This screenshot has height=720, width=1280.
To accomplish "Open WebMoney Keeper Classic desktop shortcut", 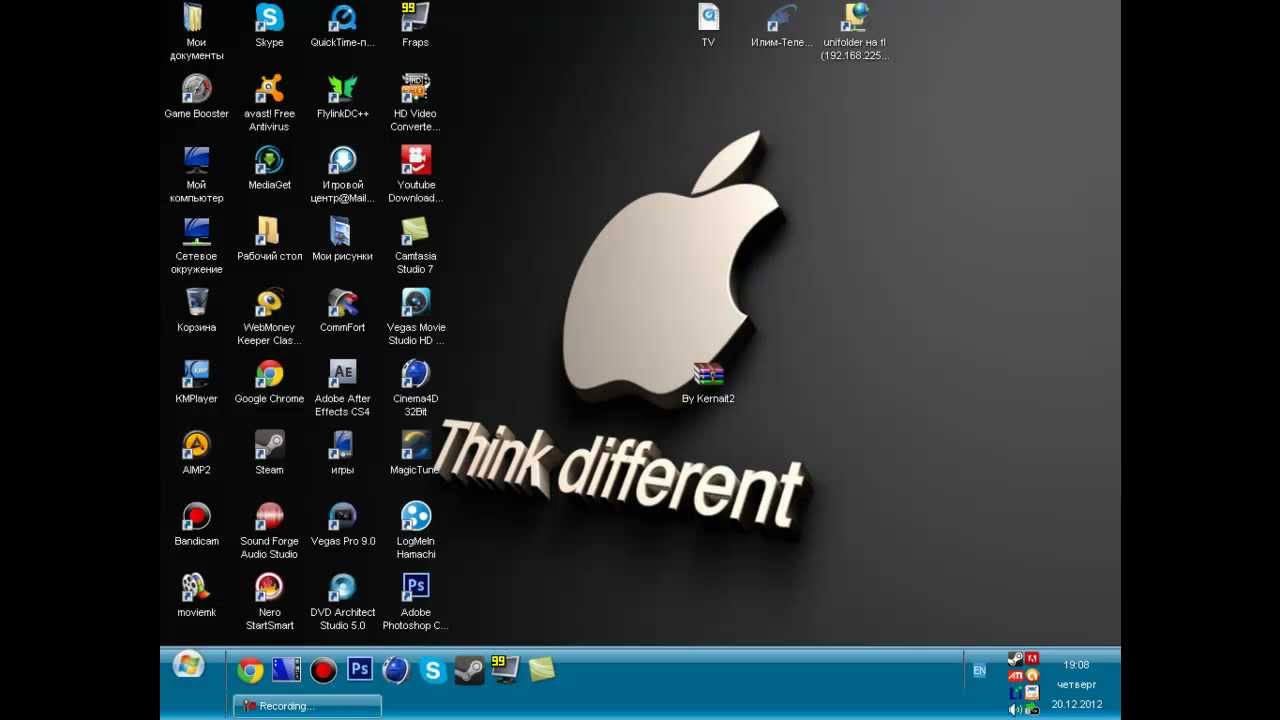I will click(x=269, y=316).
